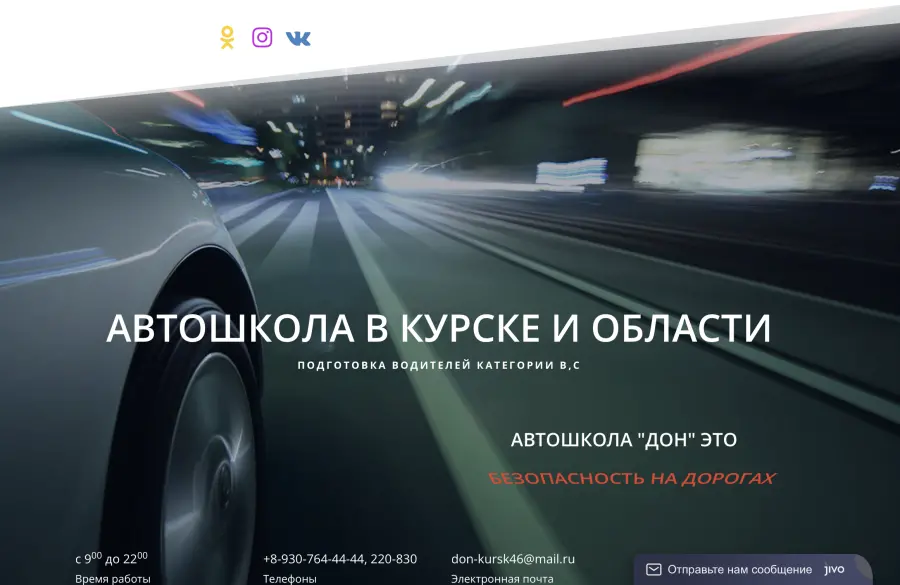Click the working hours 'с 9 до 22'

111,558
